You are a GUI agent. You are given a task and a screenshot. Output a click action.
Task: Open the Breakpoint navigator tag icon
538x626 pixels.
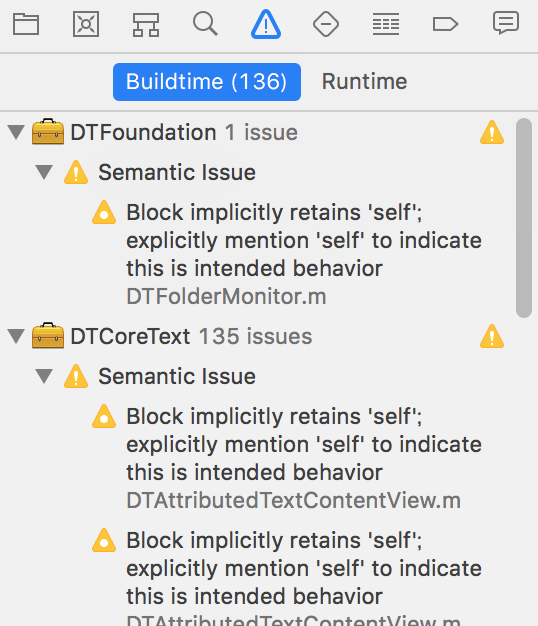[x=445, y=24]
